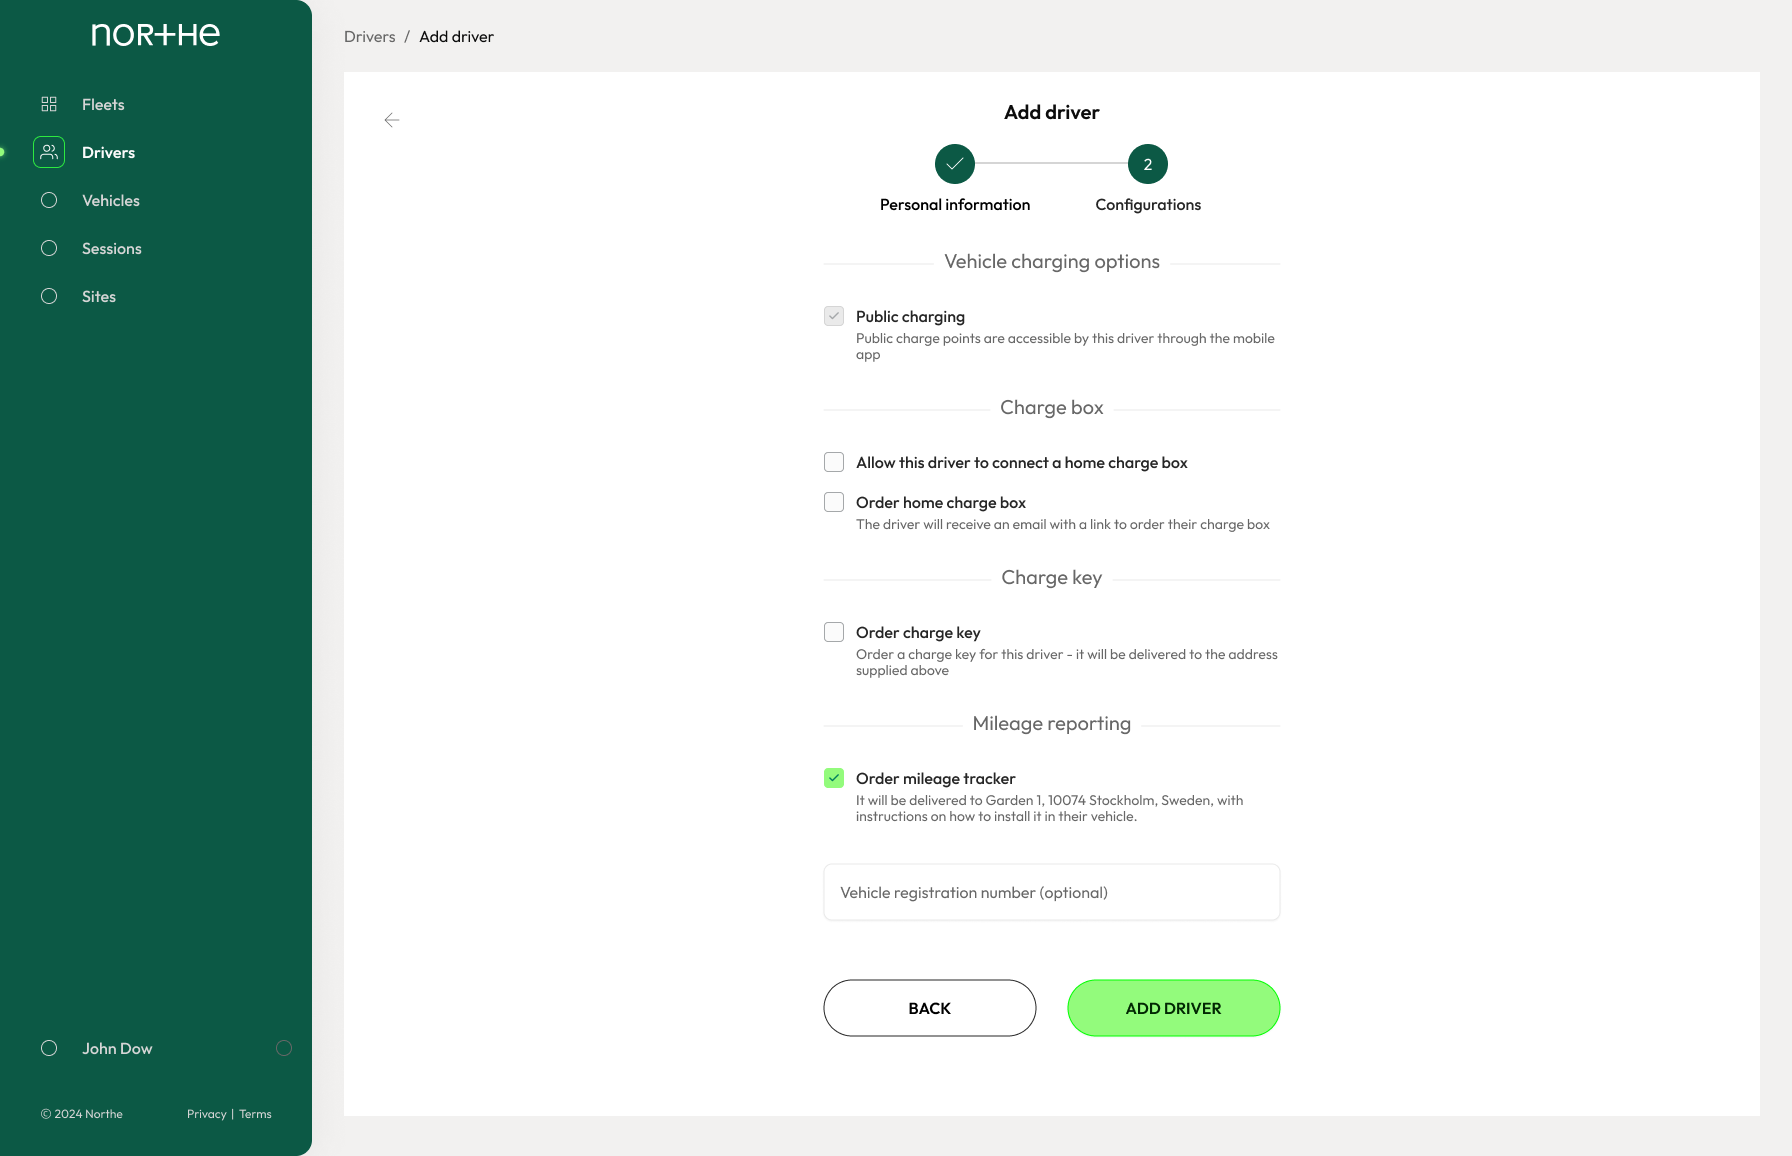Click the completed Personal information step circle

coord(955,164)
